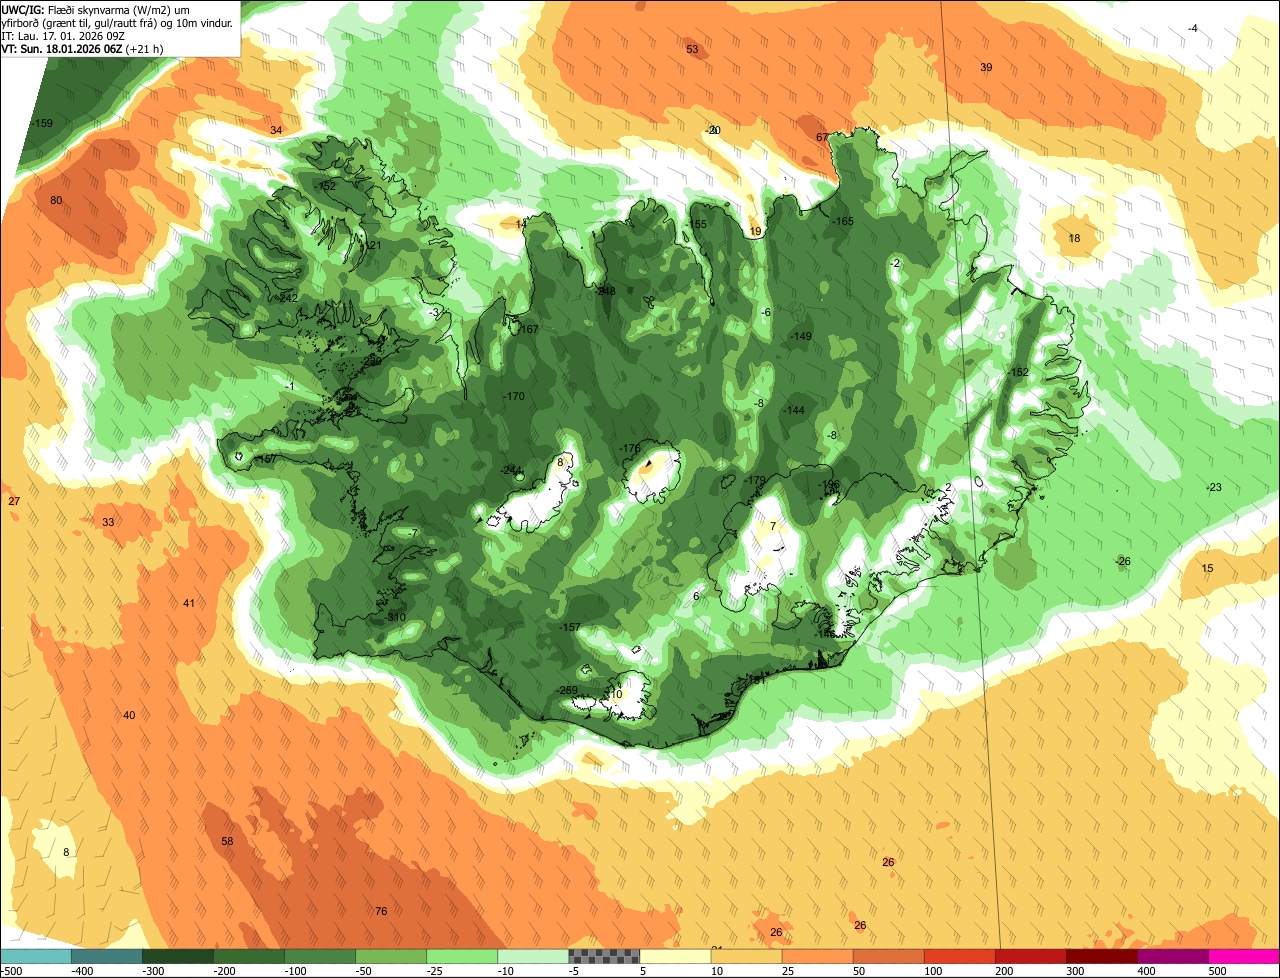Screen dimensions: 1280x978
Task: Click the 500 legend label
Action: tap(1217, 971)
